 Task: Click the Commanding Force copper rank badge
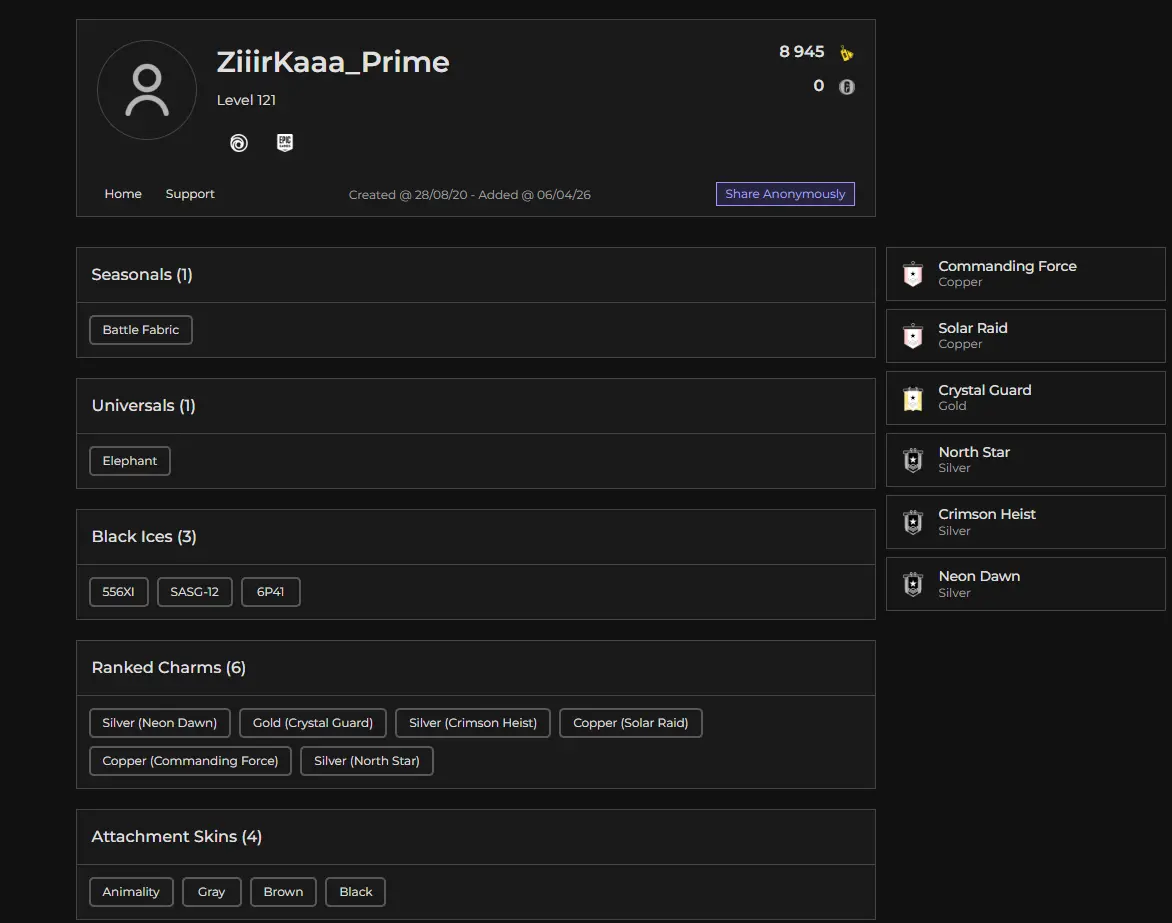(912, 275)
